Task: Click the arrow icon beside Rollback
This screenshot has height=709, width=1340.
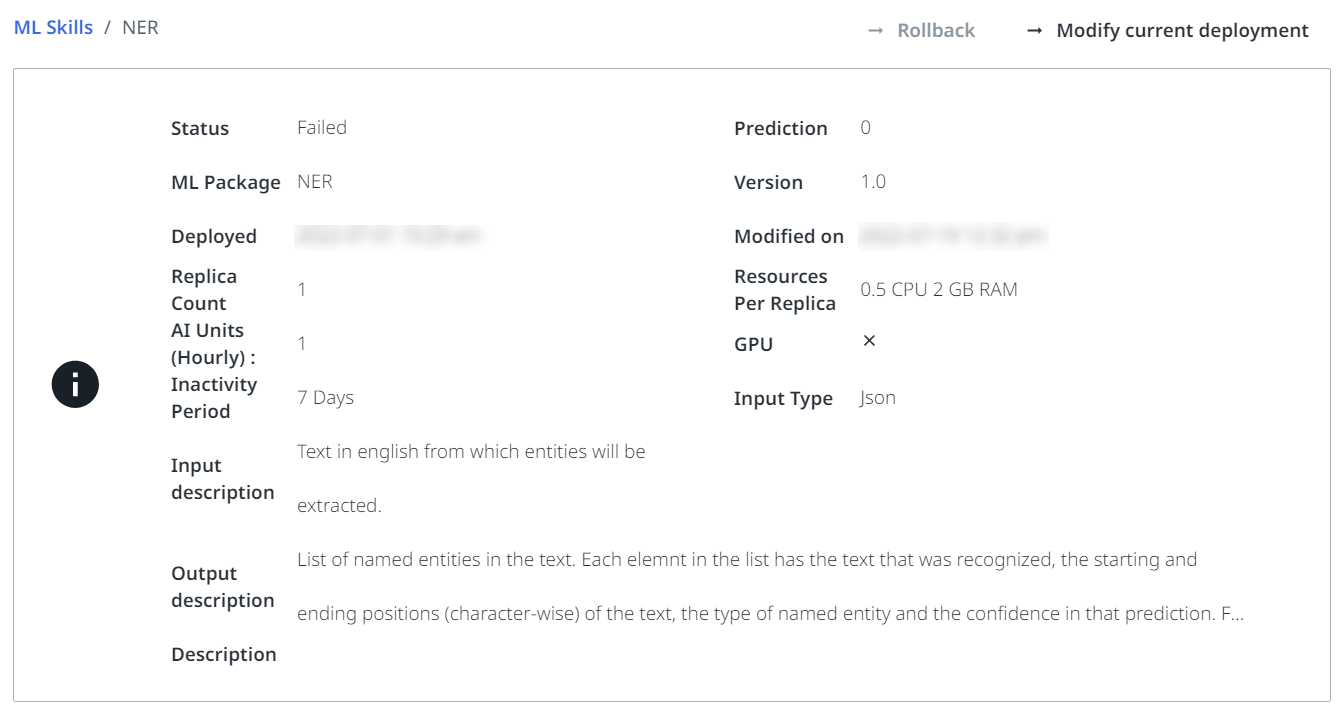Action: click(x=875, y=31)
